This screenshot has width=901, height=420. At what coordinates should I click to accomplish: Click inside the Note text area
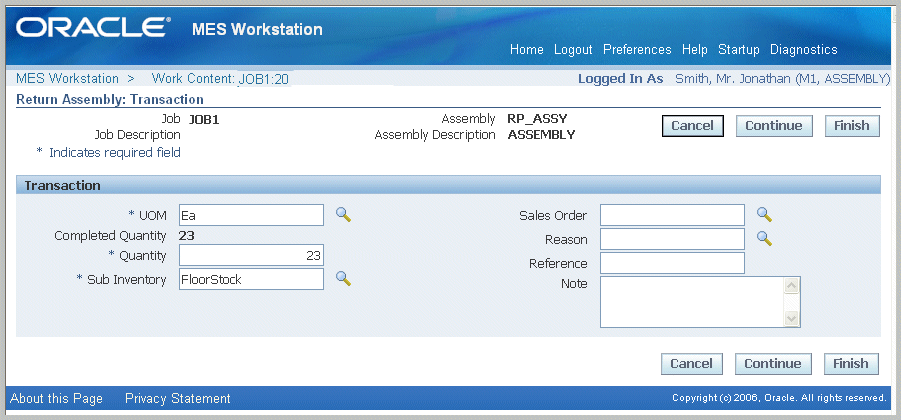tap(692, 302)
